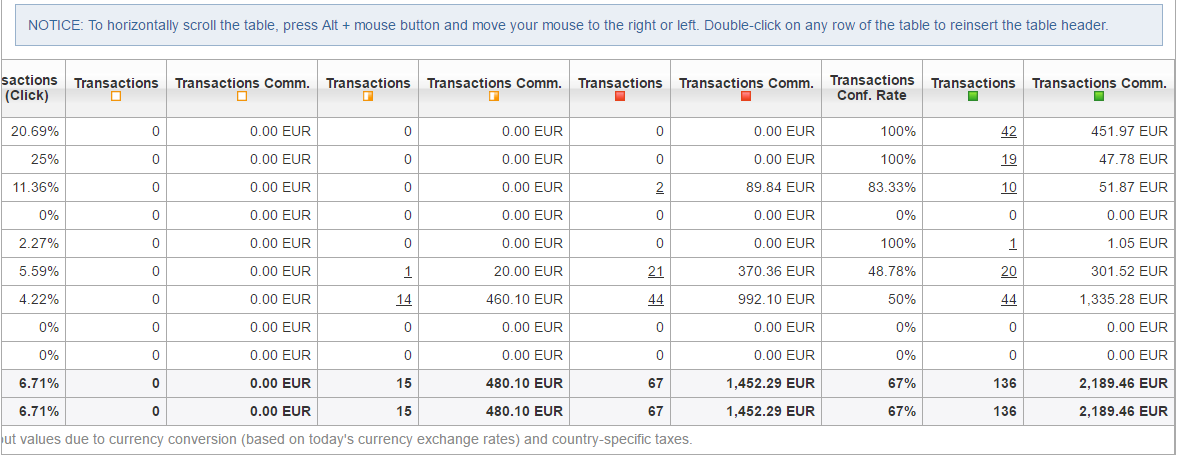Click the green square under the Transactions header
This screenshot has height=455, width=1178.
[x=972, y=97]
